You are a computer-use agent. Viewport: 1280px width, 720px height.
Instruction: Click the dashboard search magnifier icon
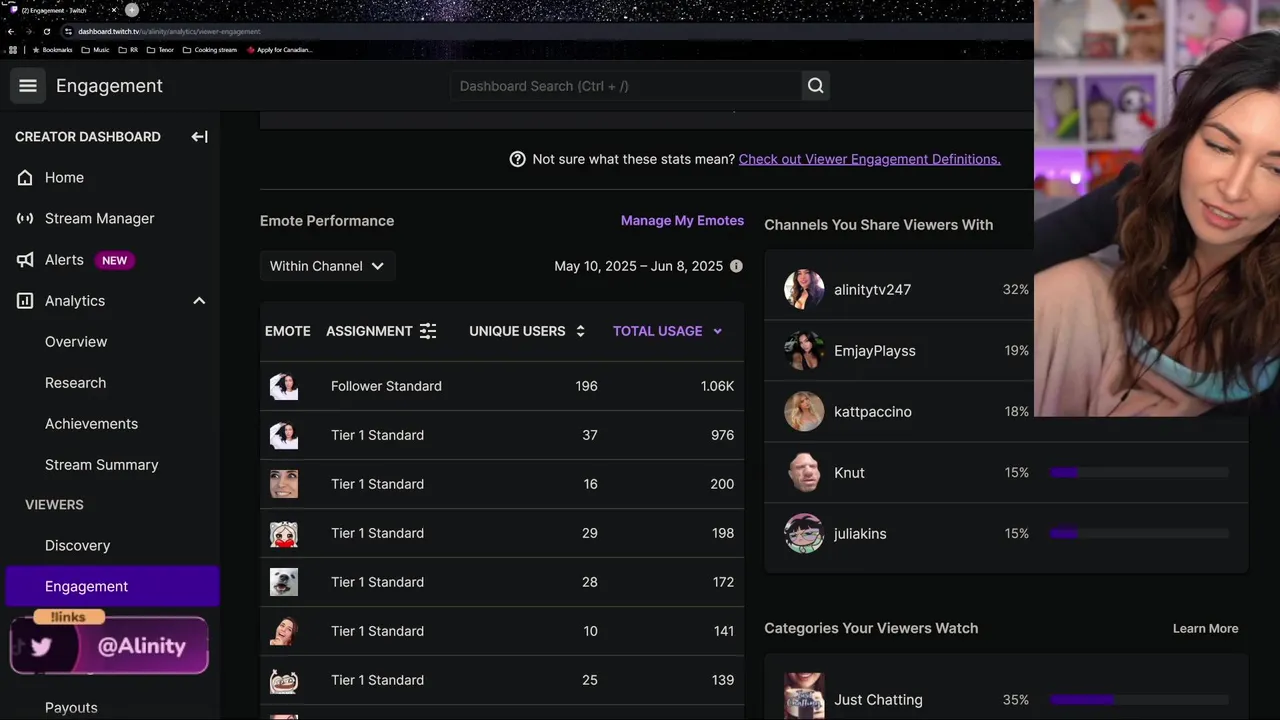click(x=816, y=86)
